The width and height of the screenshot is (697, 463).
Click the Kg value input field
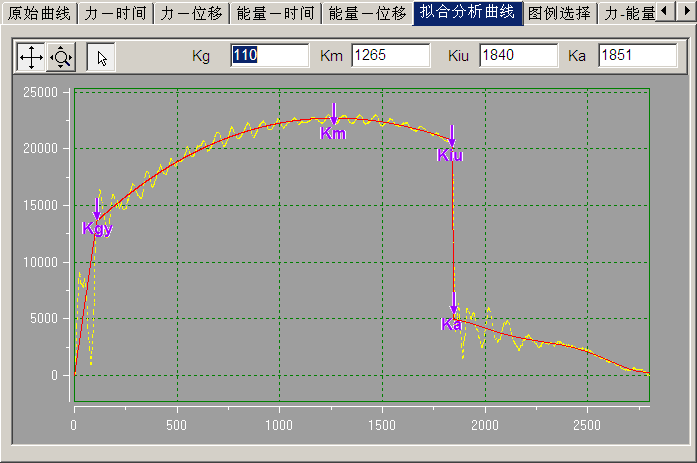click(269, 56)
